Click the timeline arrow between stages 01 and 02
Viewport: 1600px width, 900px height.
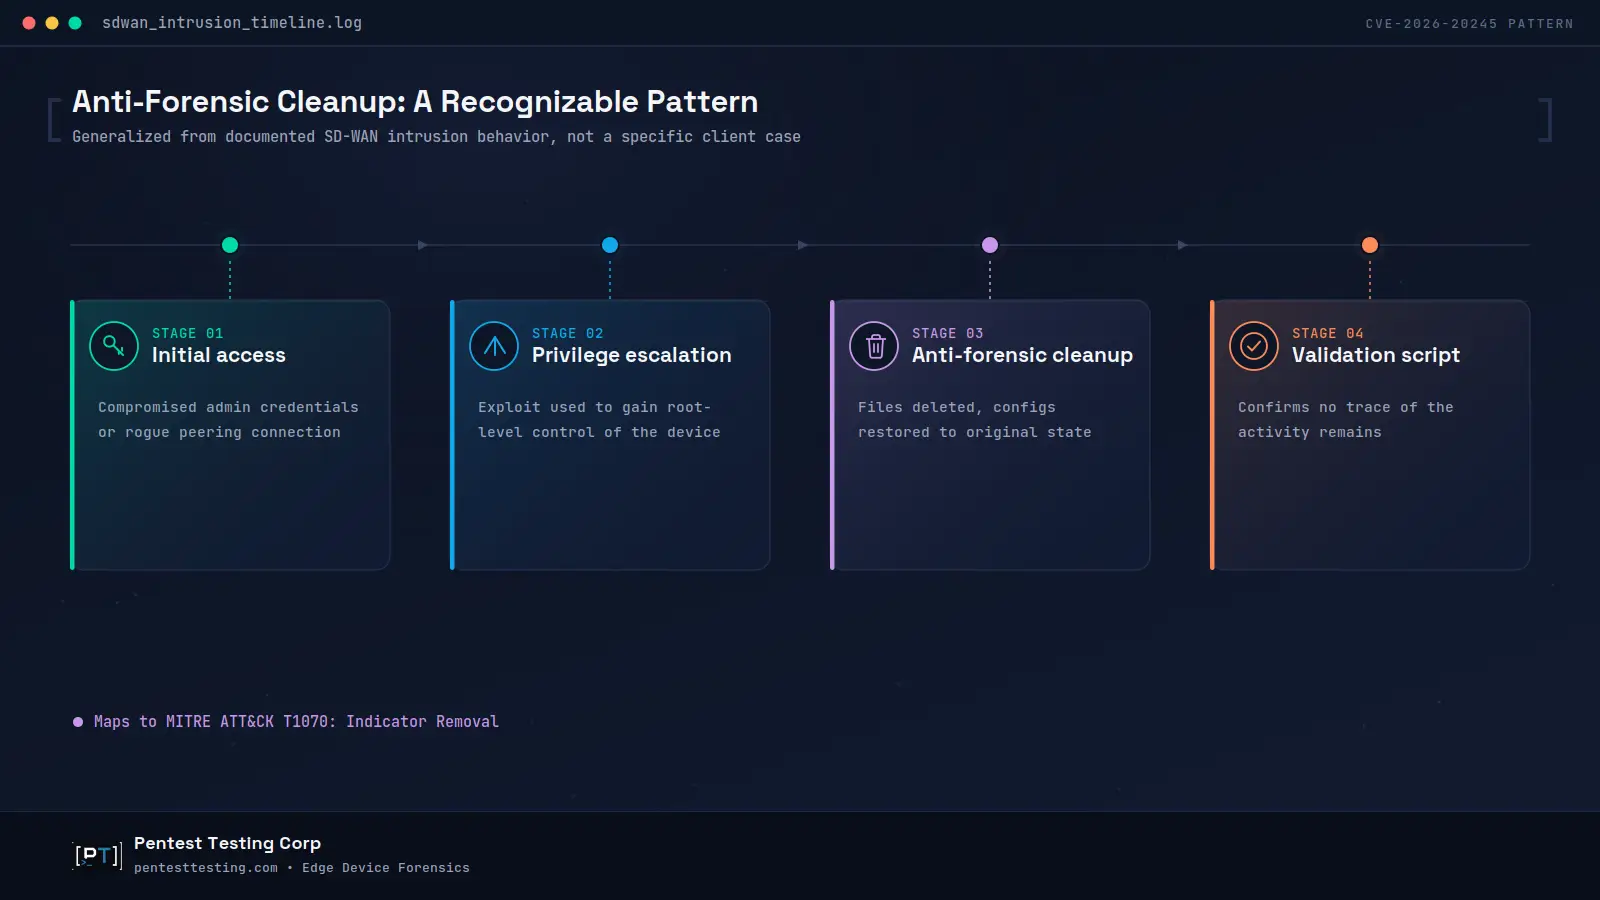click(x=422, y=245)
